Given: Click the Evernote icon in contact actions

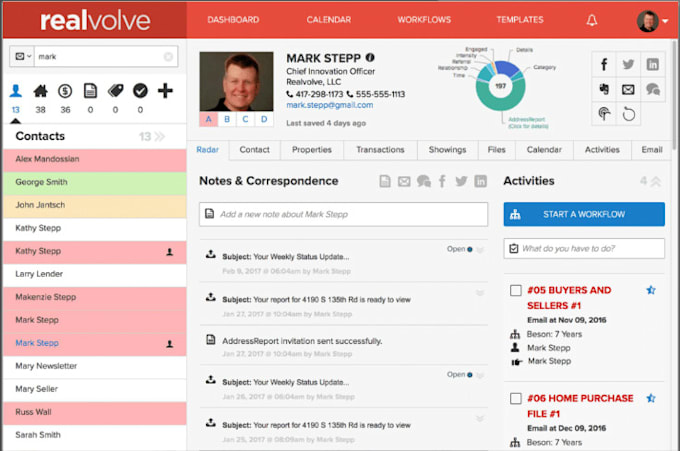Looking at the screenshot, I should tap(604, 89).
